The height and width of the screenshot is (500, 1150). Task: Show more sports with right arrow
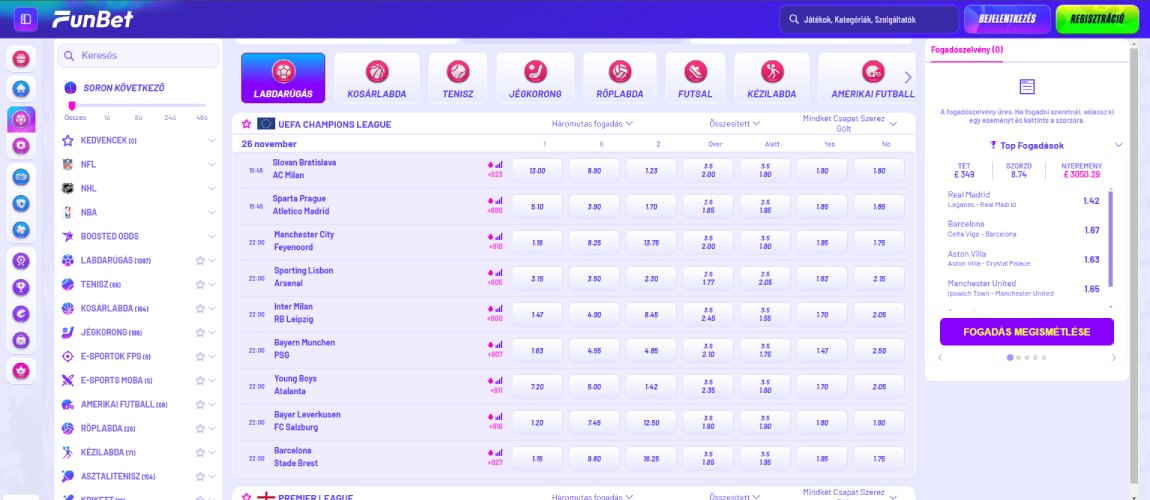click(908, 78)
